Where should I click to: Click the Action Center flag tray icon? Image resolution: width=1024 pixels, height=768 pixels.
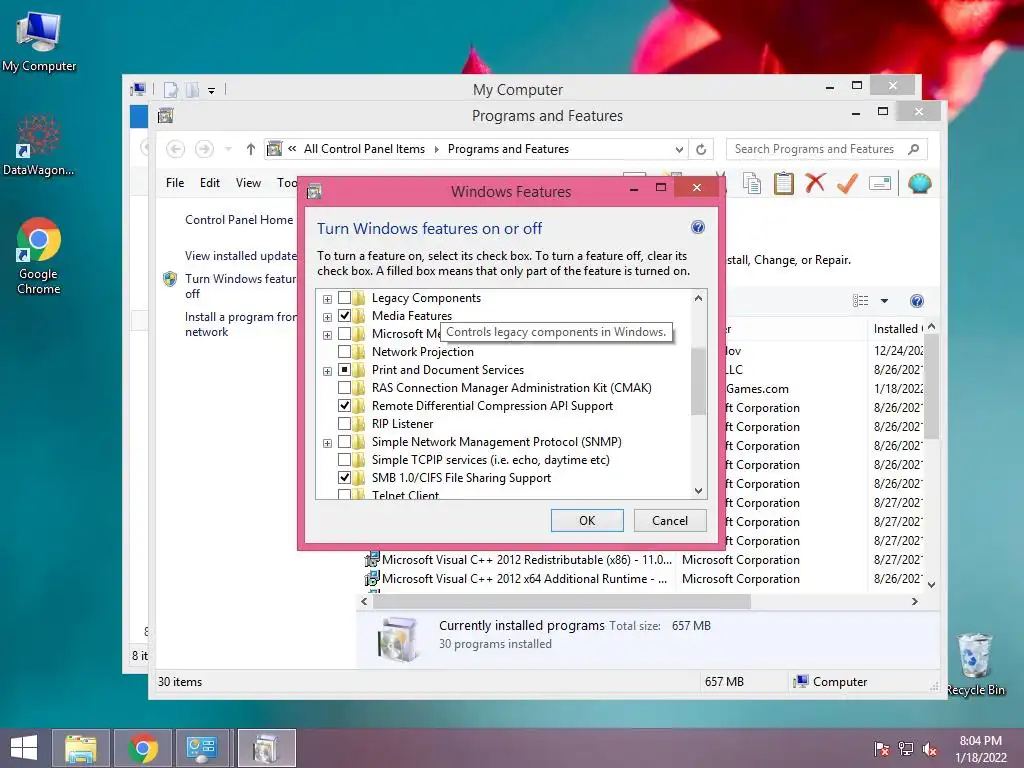point(882,749)
